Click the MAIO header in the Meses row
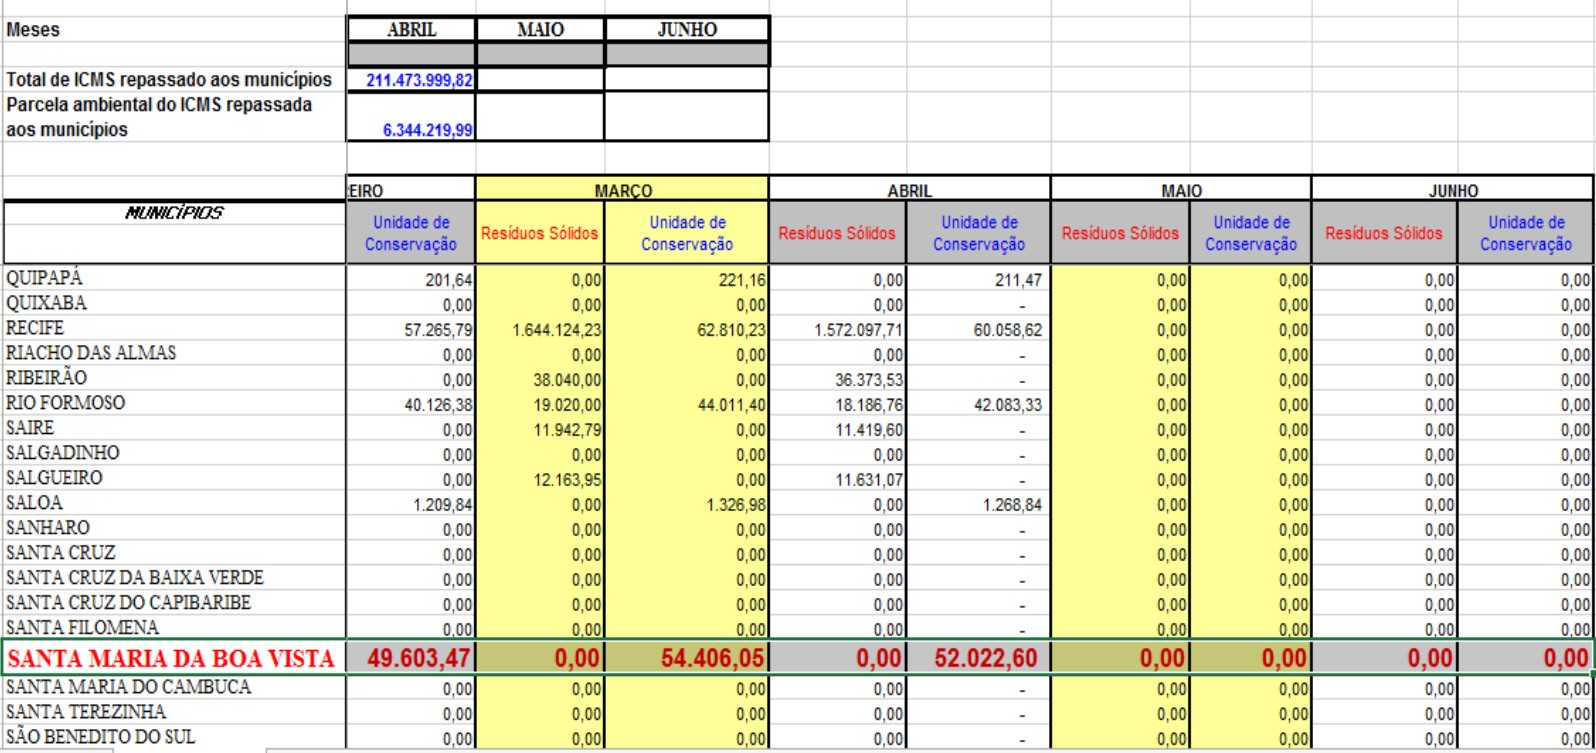This screenshot has width=1596, height=753. [x=540, y=30]
